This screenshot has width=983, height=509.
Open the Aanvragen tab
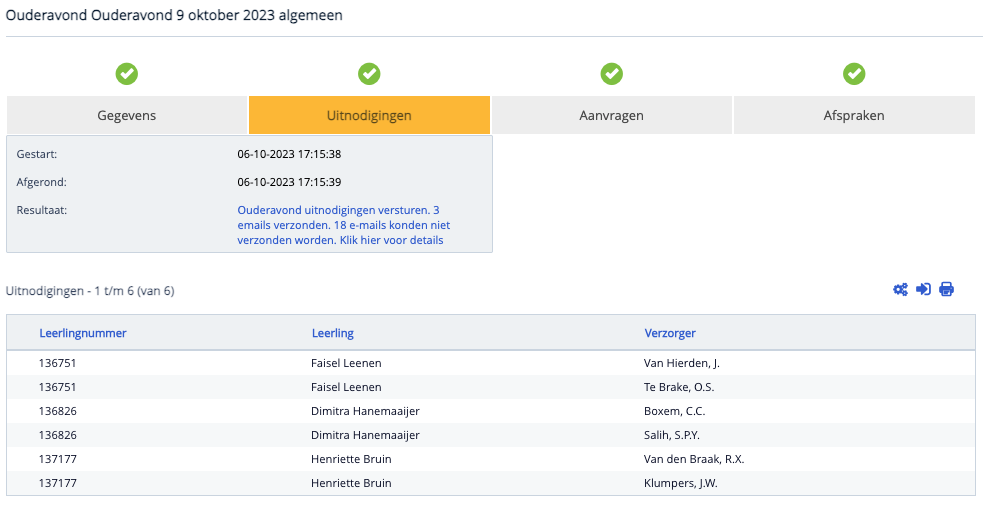pos(611,115)
